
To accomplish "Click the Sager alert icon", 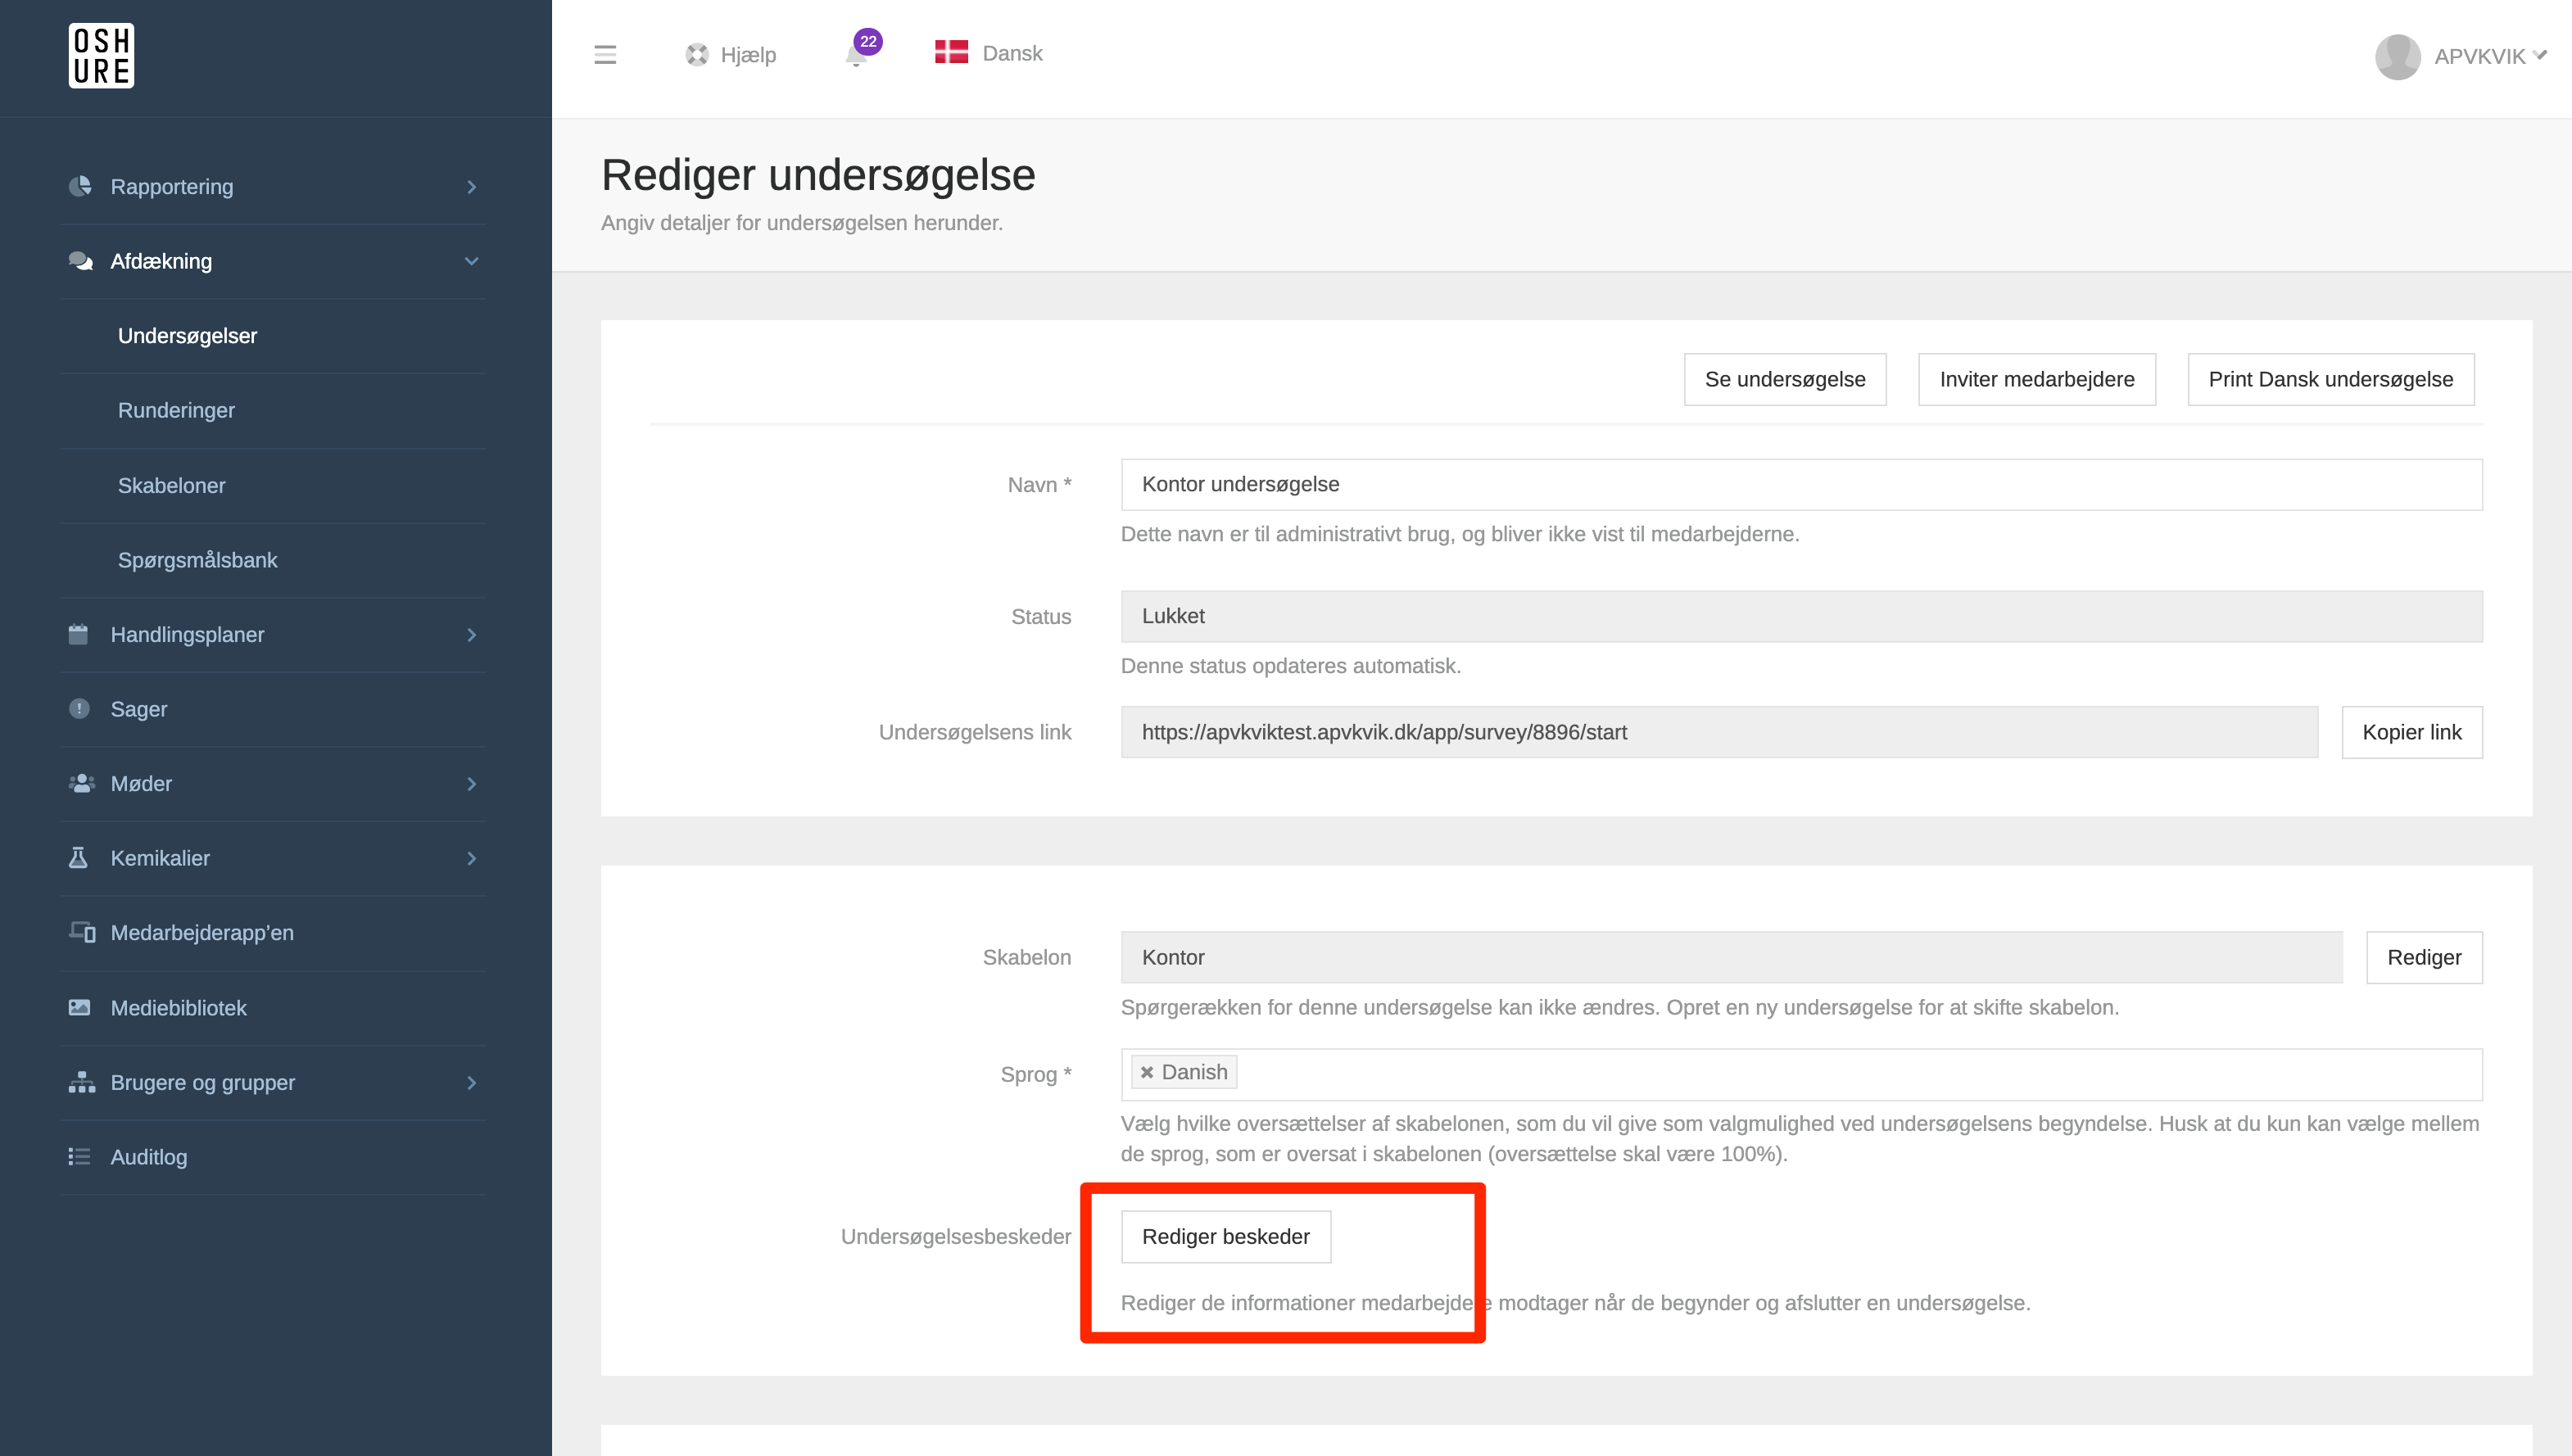I will [79, 709].
